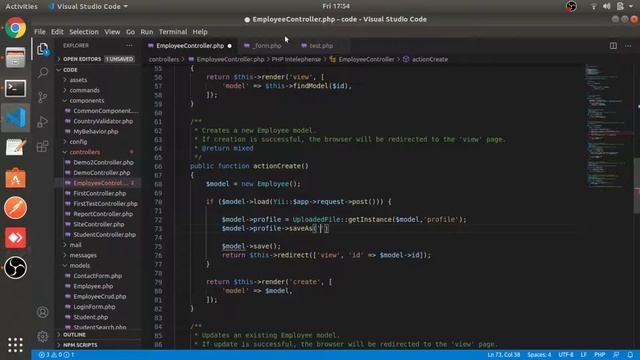Click Activities in the top bar
Screen dimensions: 640x360
[x=21, y=6]
